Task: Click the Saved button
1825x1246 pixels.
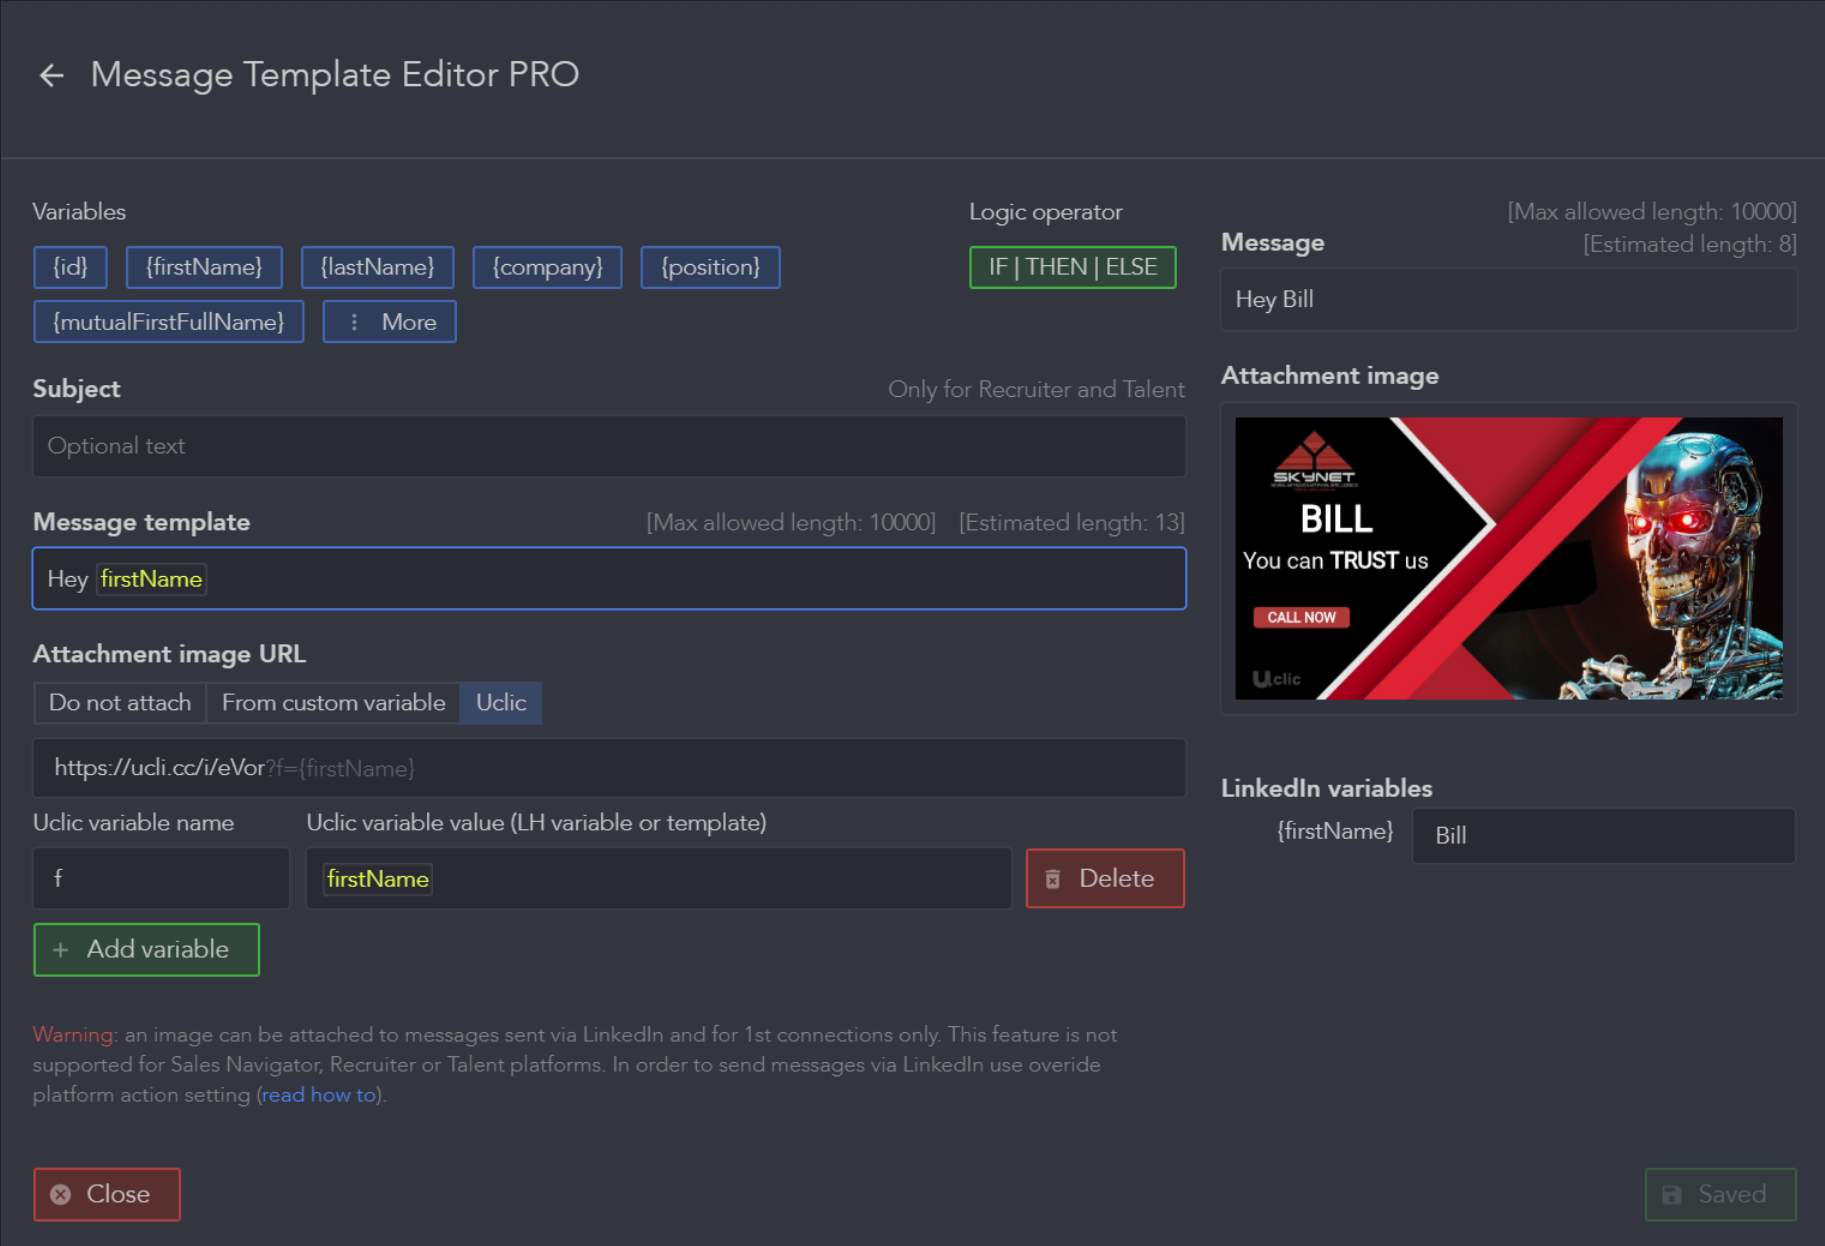Action: [x=1720, y=1194]
